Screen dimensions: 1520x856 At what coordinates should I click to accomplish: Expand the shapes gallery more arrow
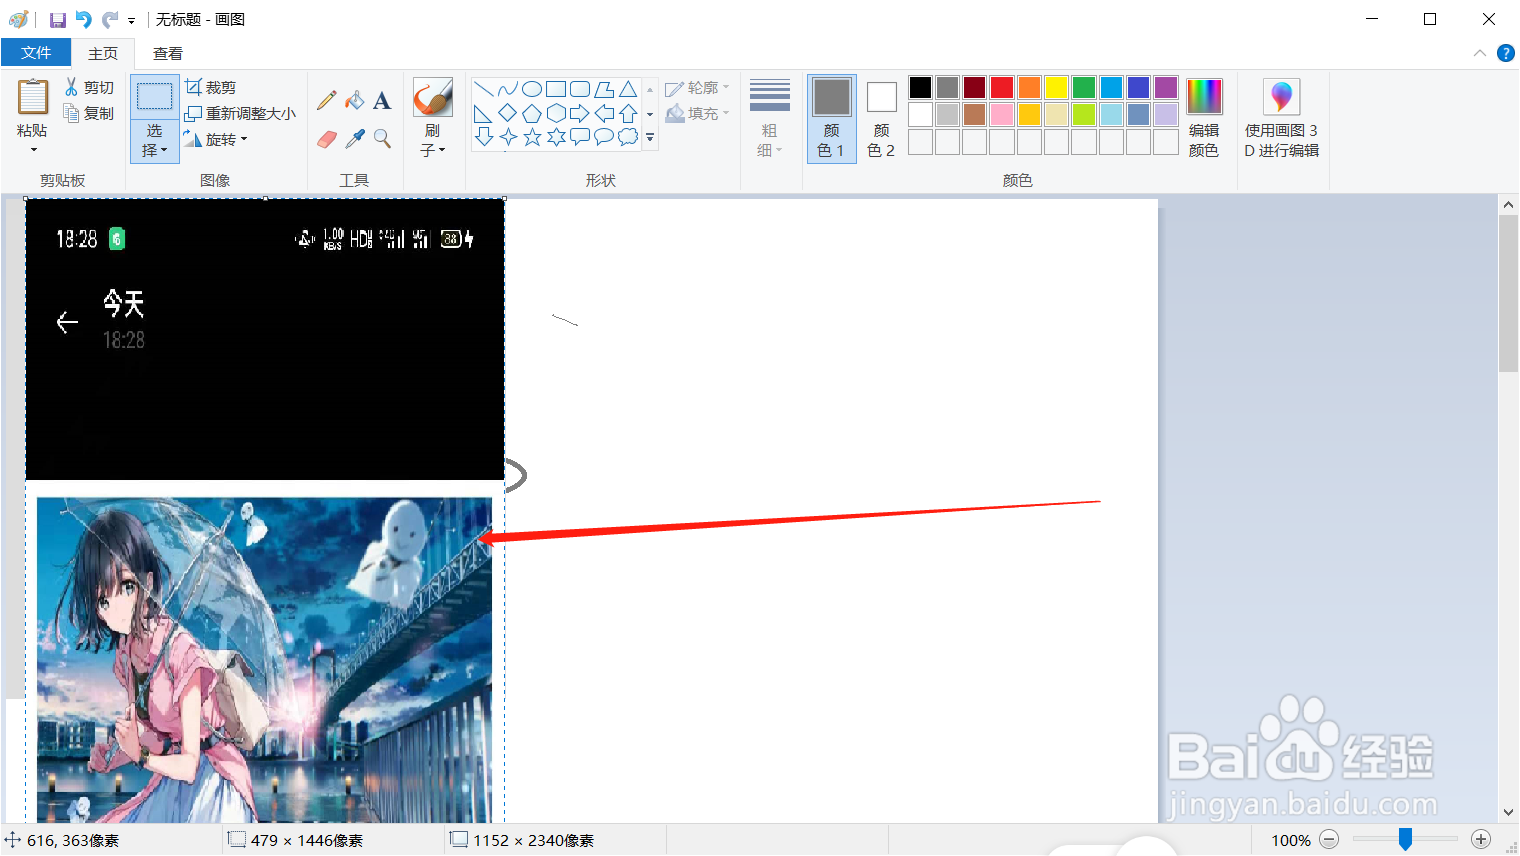click(x=650, y=137)
